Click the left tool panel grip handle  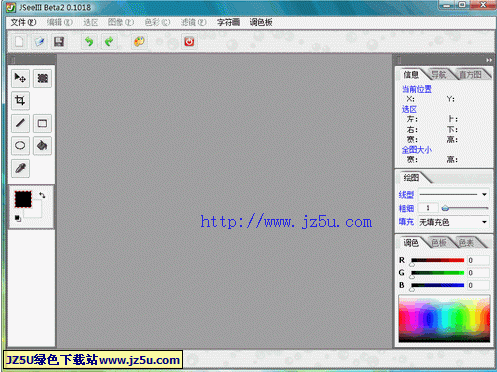tap(13, 60)
